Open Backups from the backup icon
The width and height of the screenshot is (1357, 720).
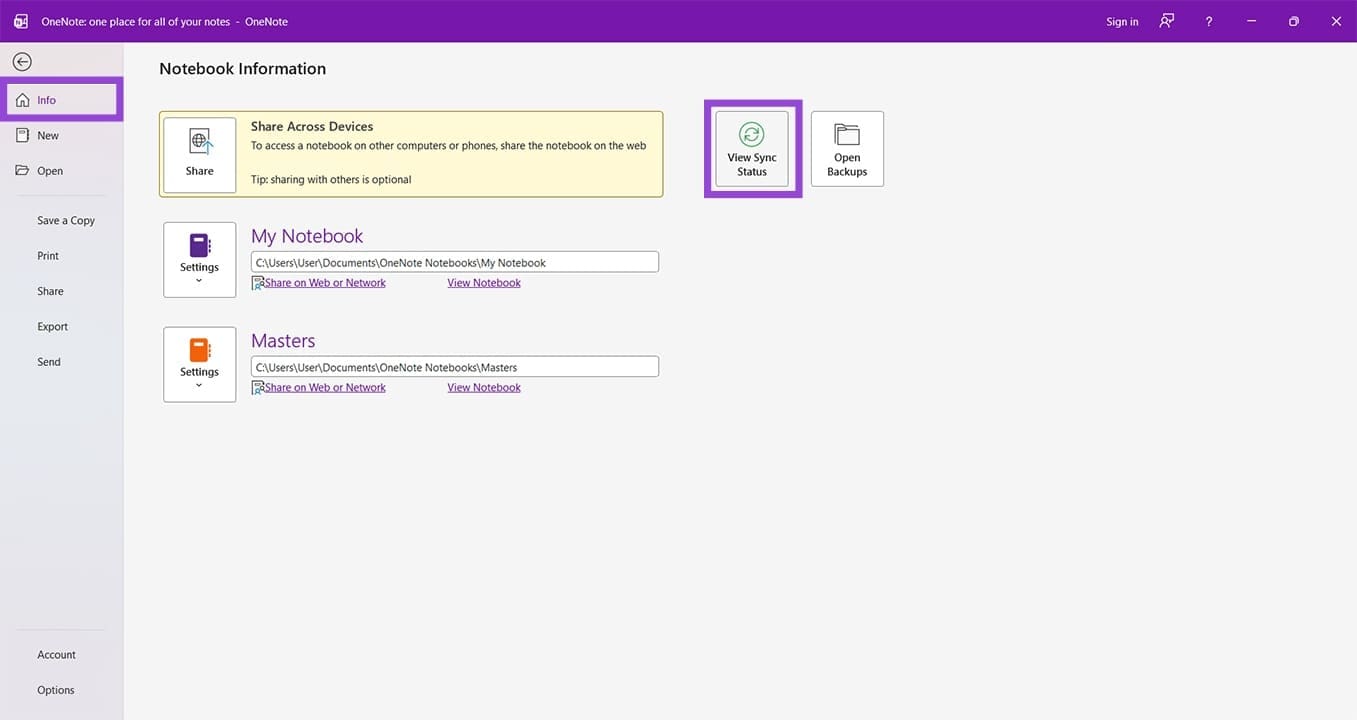click(x=846, y=147)
